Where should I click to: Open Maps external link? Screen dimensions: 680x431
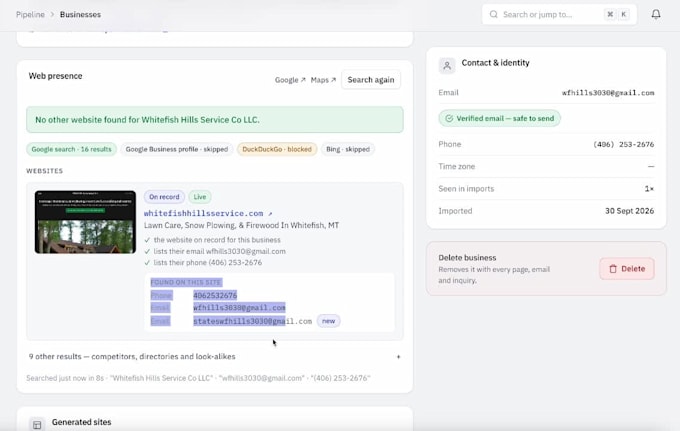coord(323,80)
